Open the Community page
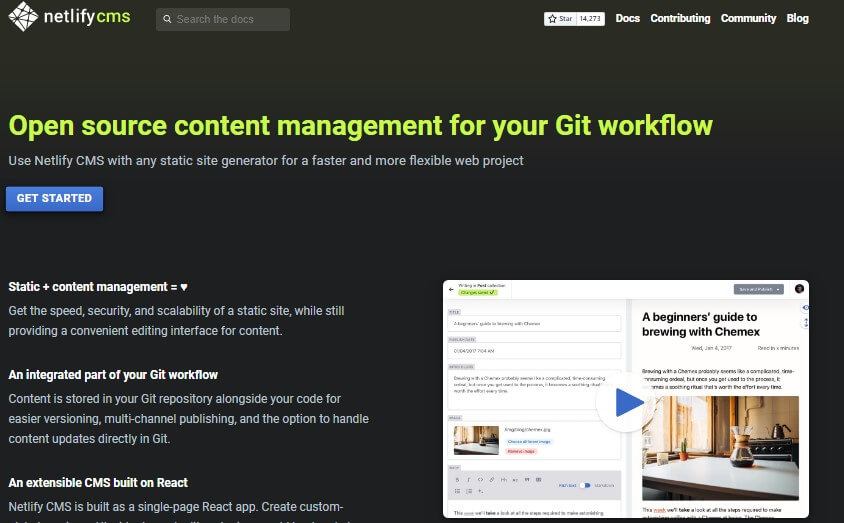This screenshot has width=844, height=523. 748,18
